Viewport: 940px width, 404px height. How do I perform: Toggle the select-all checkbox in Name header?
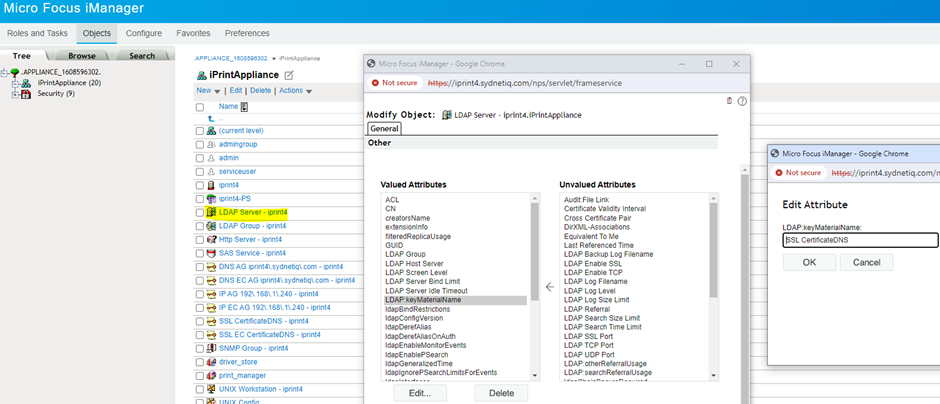200,107
